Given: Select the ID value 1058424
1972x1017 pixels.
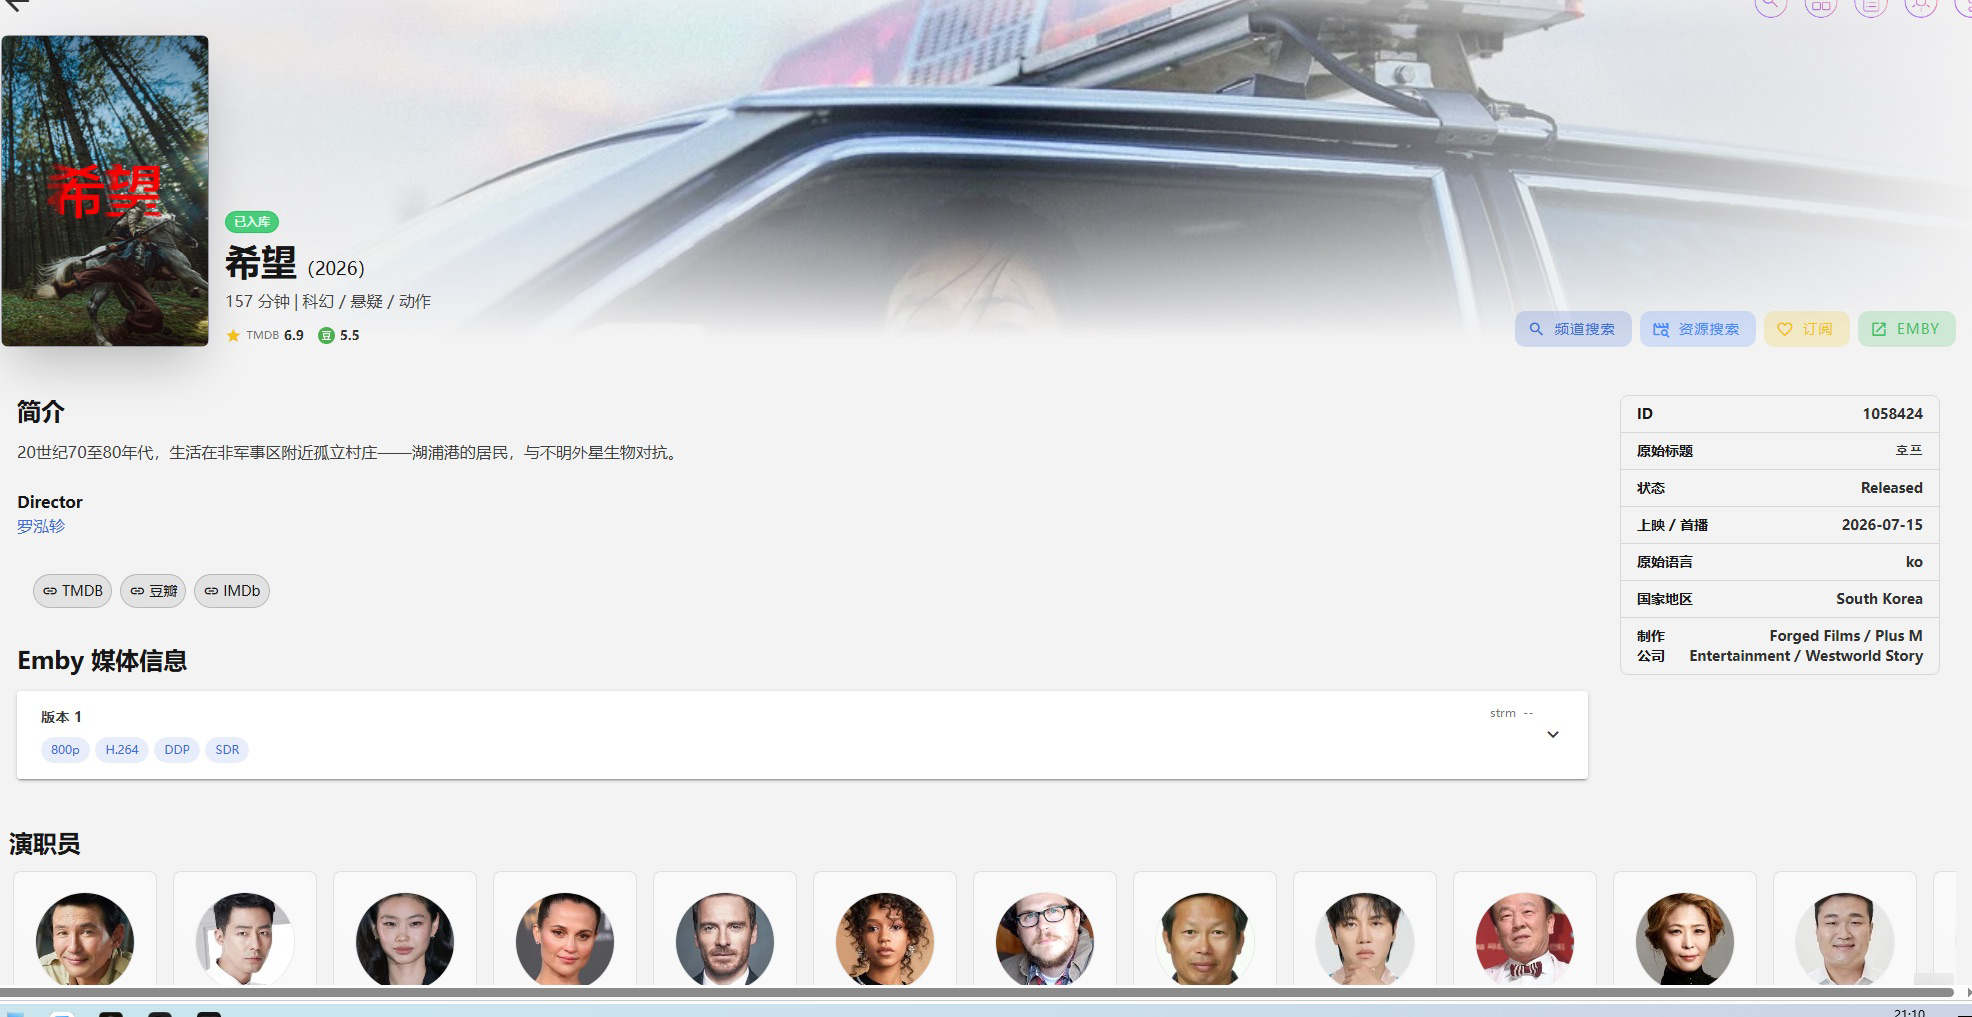Looking at the screenshot, I should click(x=1892, y=414).
